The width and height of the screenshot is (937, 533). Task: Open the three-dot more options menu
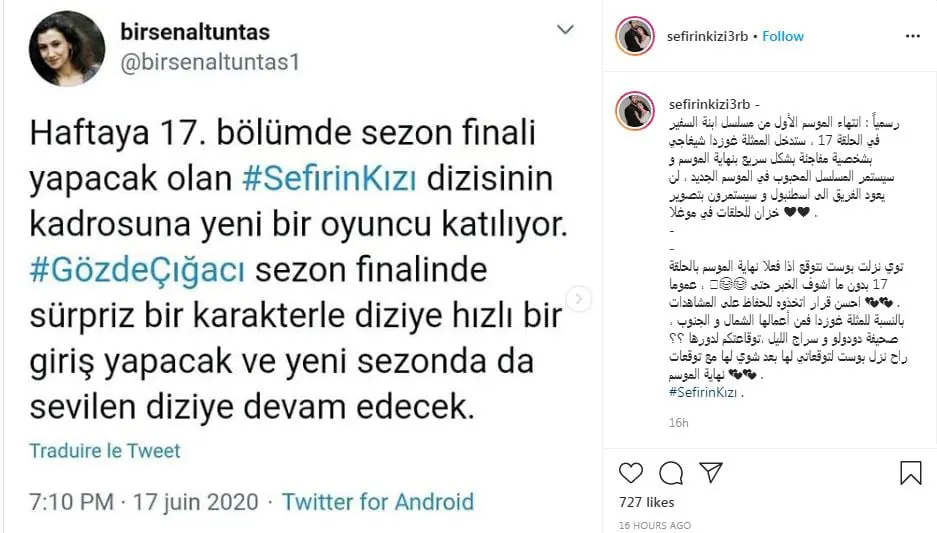coord(912,36)
